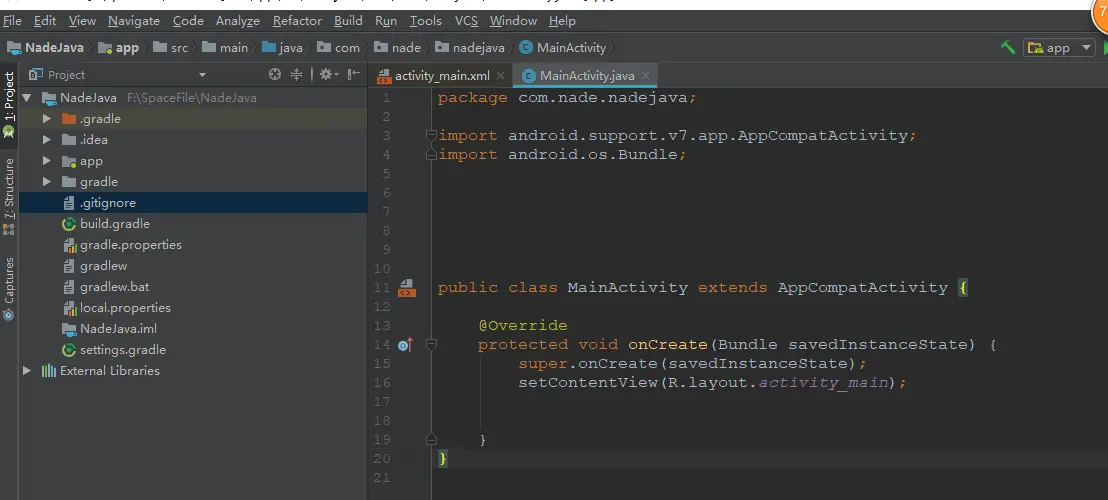Image resolution: width=1108 pixels, height=500 pixels.
Task: Open the Analyze menu
Action: click(x=238, y=21)
